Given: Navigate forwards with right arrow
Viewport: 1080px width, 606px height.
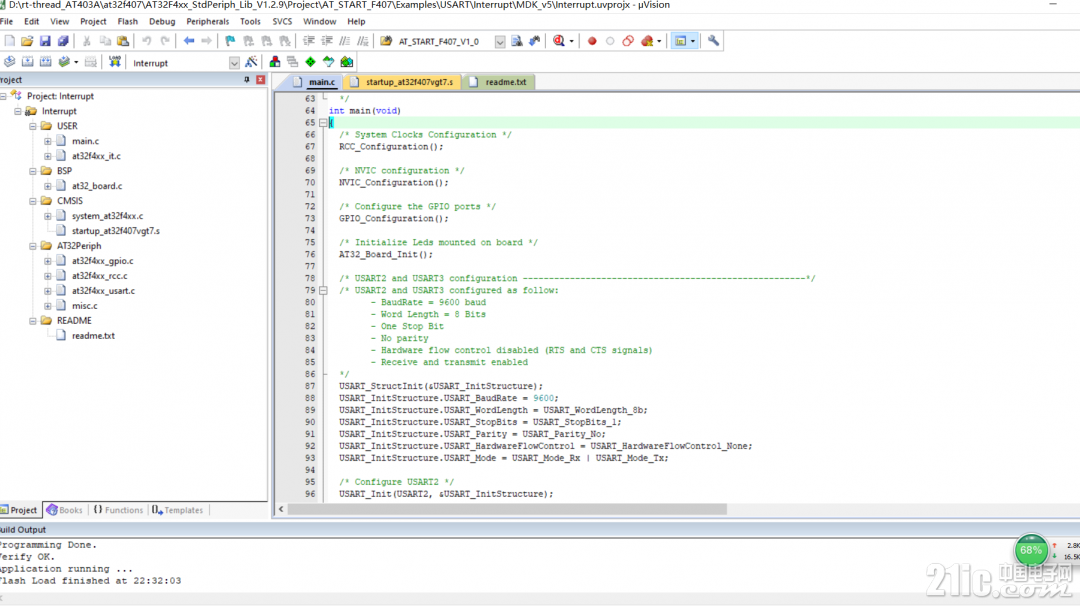Looking at the screenshot, I should (207, 41).
